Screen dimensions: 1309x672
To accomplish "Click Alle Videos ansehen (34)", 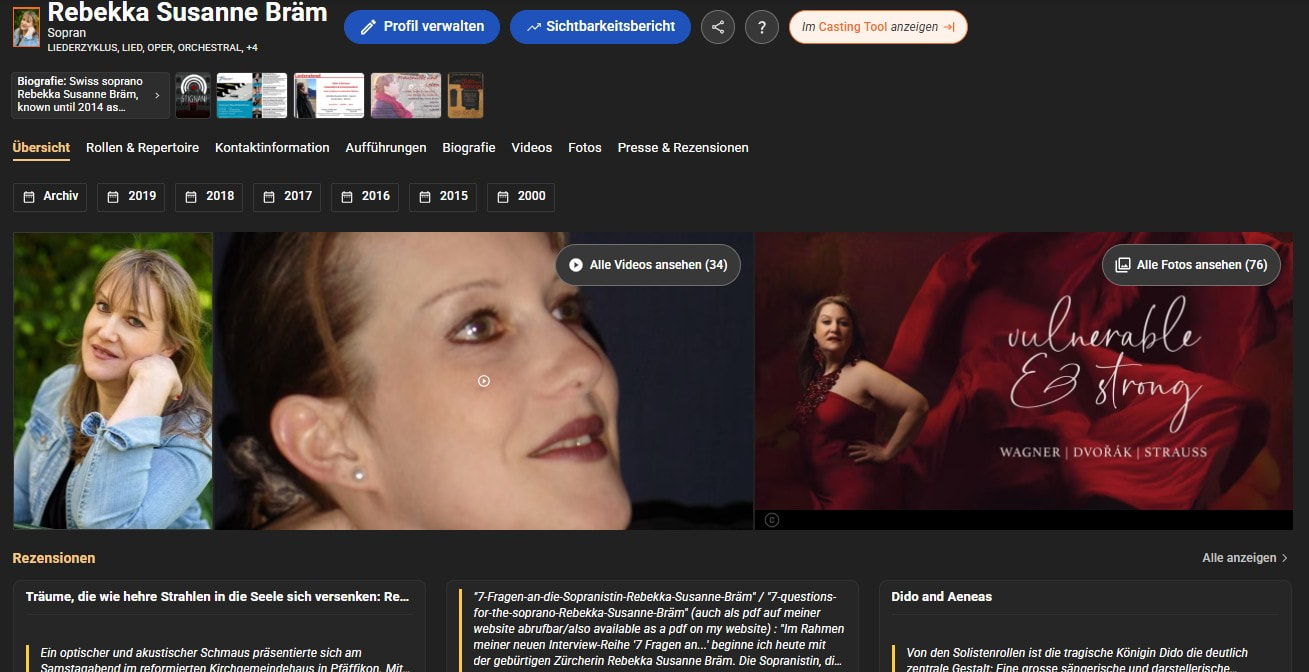I will click(648, 265).
